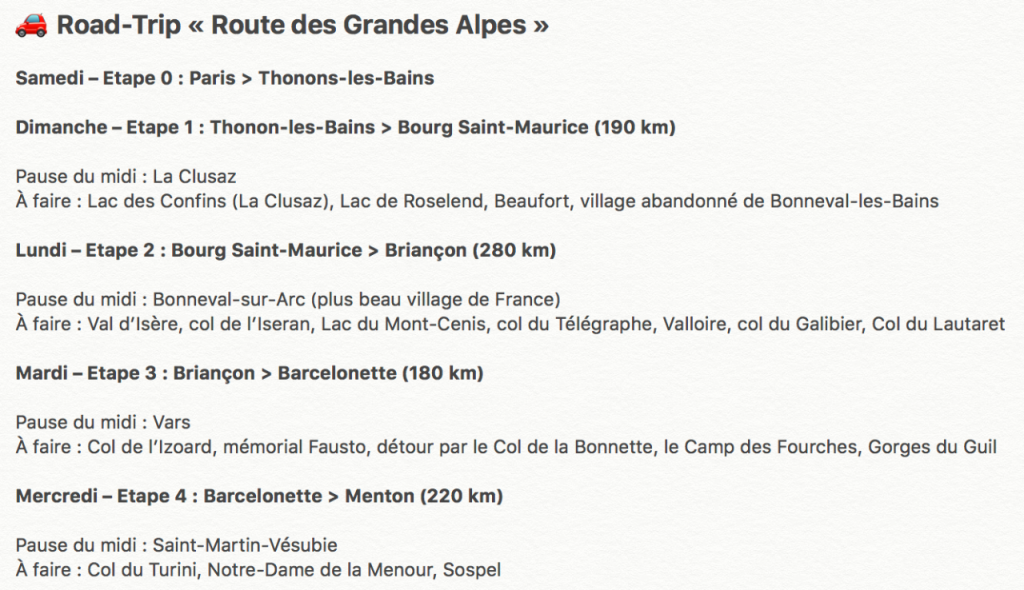Viewport: 1024px width, 590px height.
Task: Click the (180 km) distance text
Action: (x=443, y=372)
